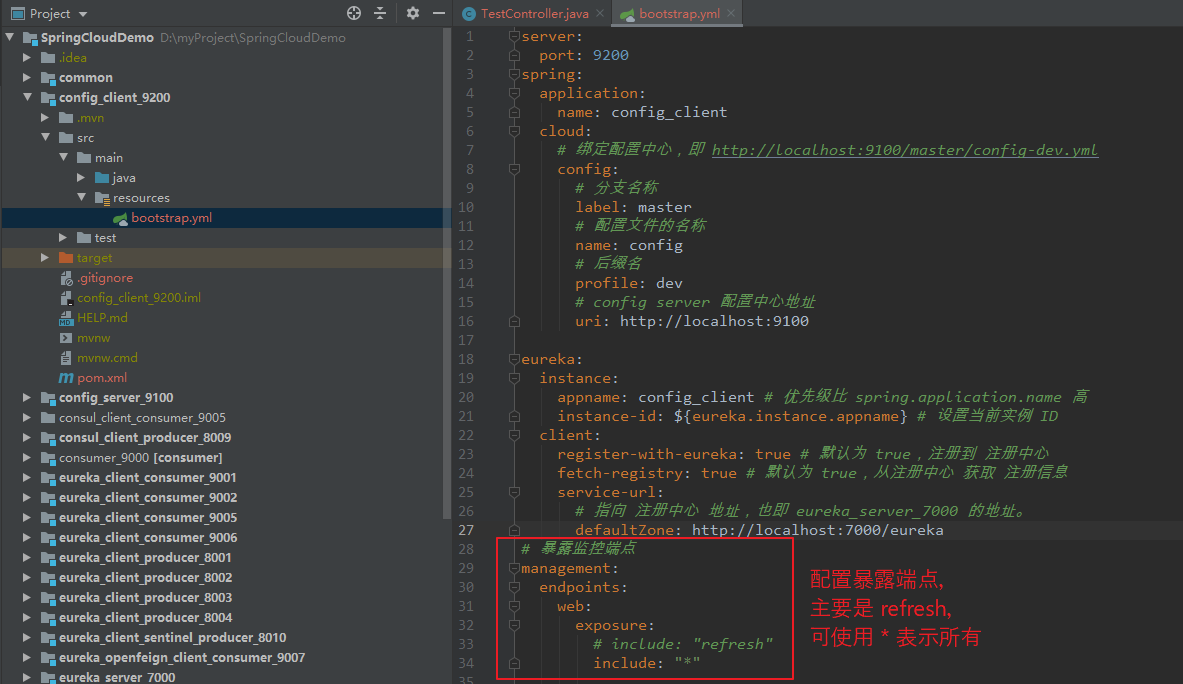Open the Project view dropdown
Screen dimensions: 1183x684
pos(83,14)
